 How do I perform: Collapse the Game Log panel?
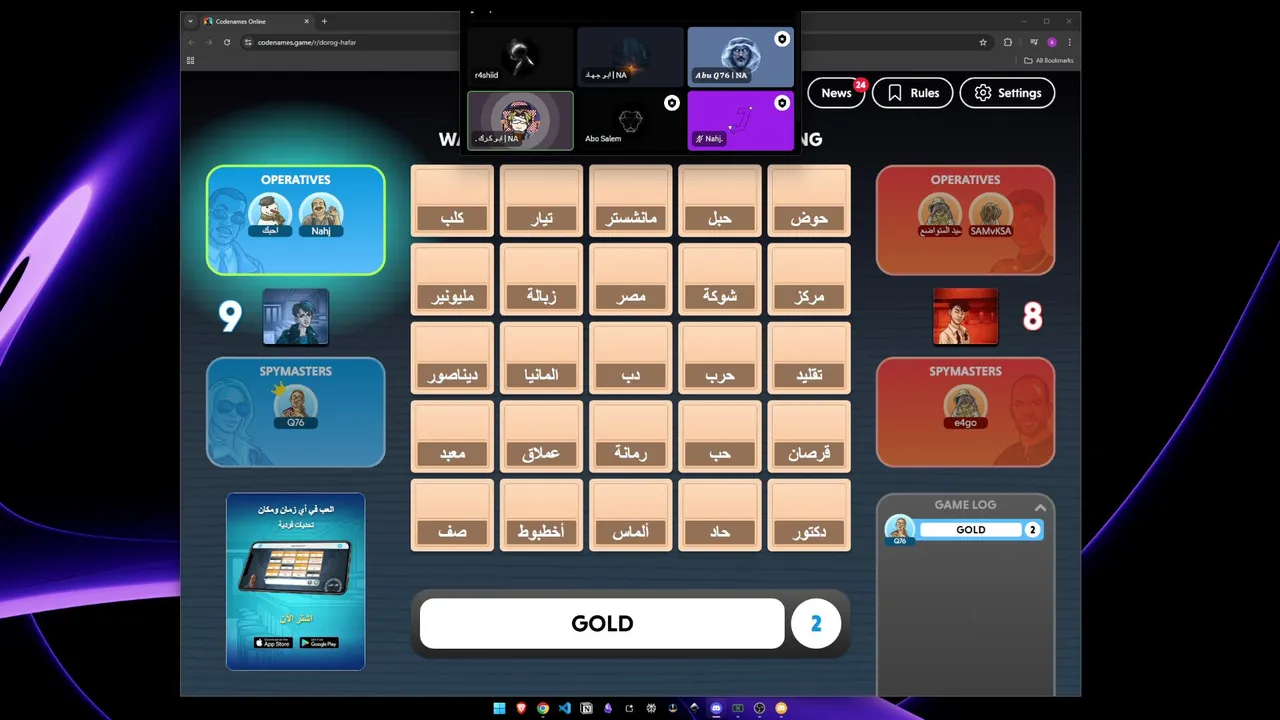pos(1040,507)
